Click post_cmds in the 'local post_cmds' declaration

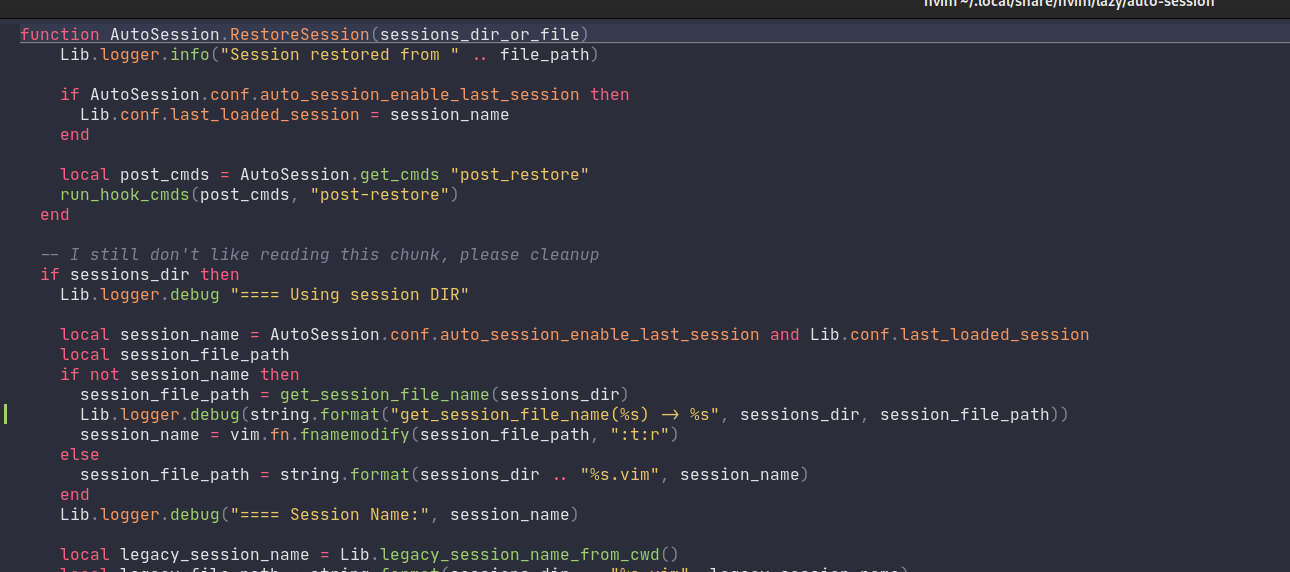[x=165, y=175]
